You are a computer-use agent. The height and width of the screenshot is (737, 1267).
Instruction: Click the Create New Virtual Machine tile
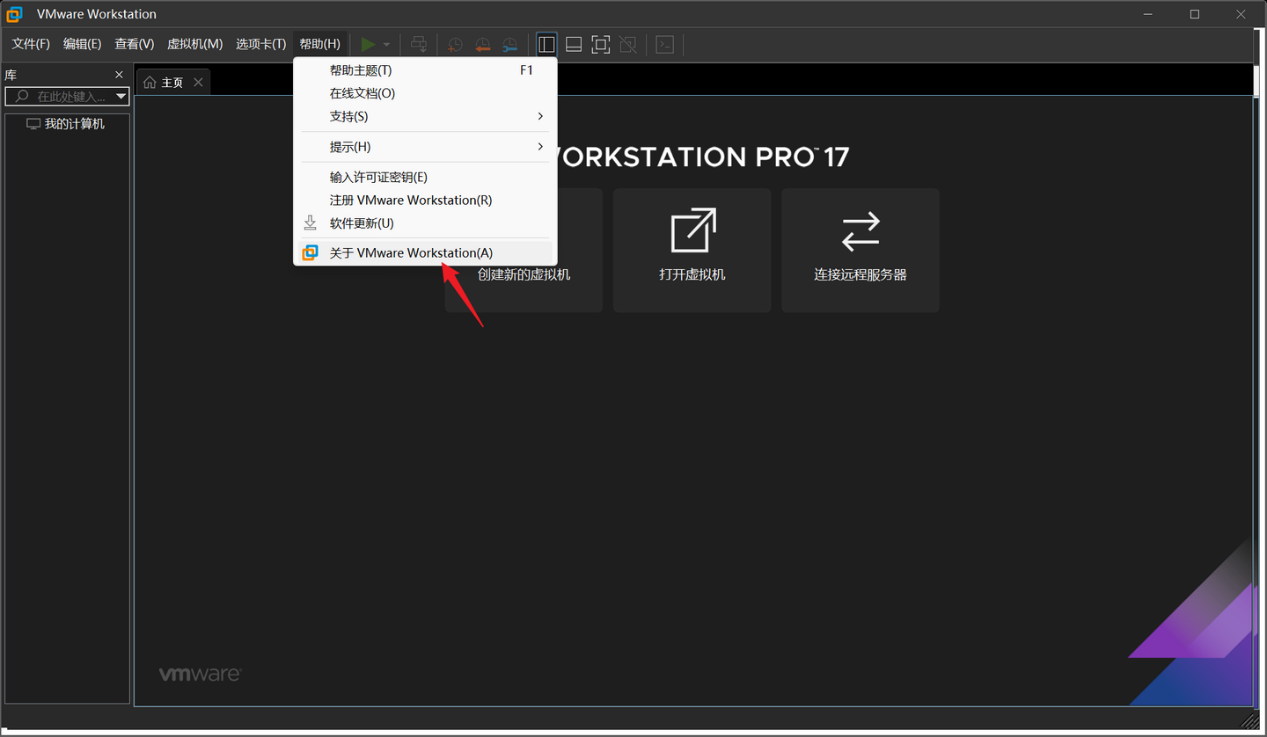click(x=524, y=250)
